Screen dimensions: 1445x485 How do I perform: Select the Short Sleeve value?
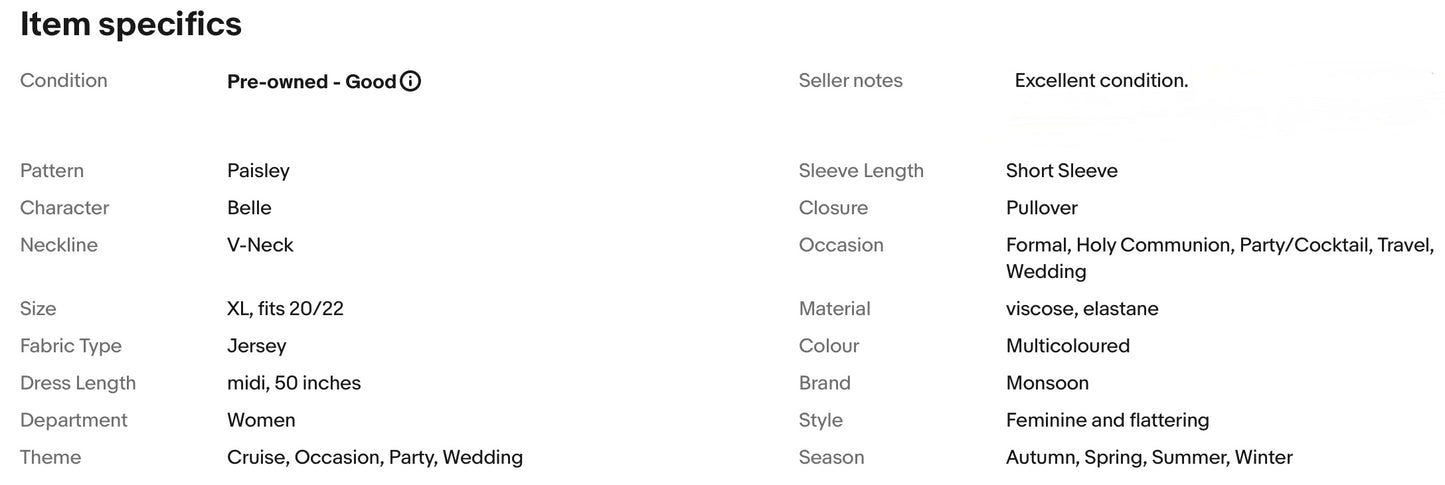(1062, 171)
